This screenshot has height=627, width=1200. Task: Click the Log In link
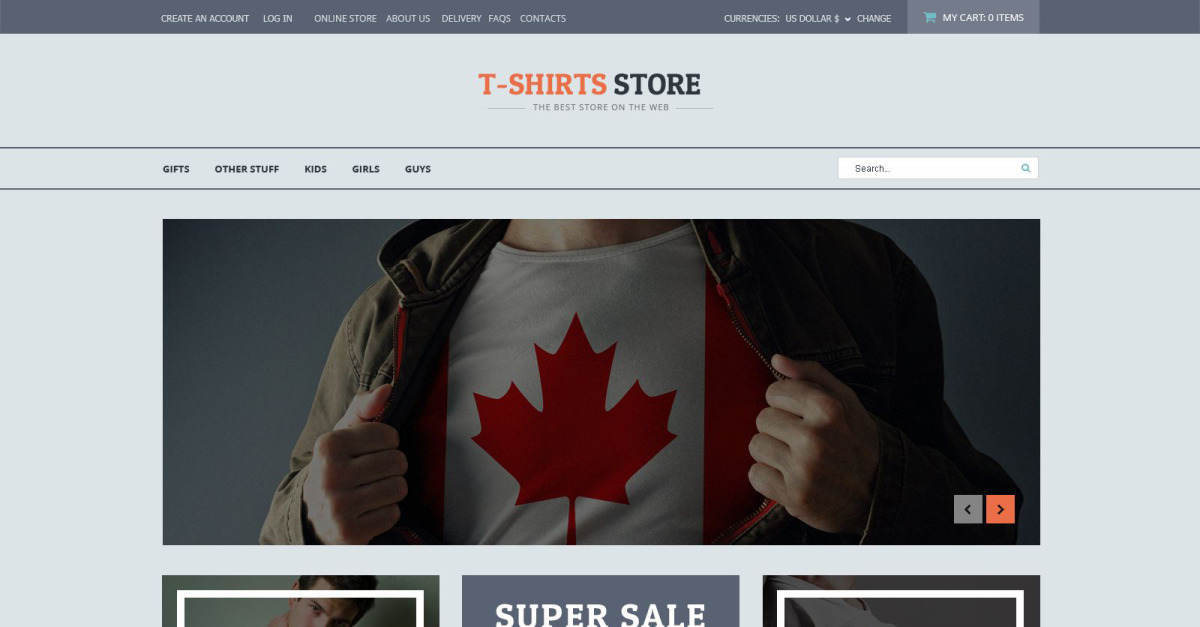(278, 18)
